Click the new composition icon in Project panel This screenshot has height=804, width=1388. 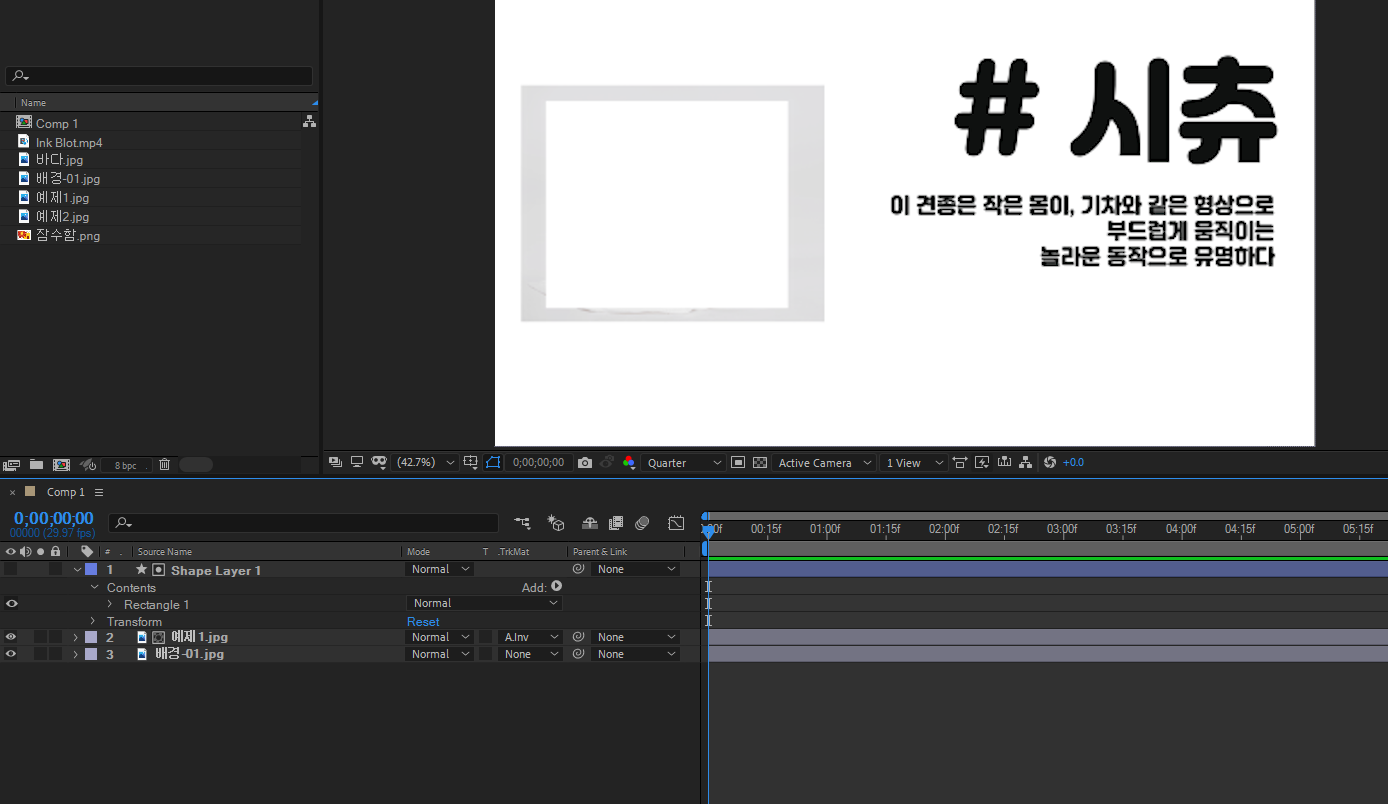[61, 465]
